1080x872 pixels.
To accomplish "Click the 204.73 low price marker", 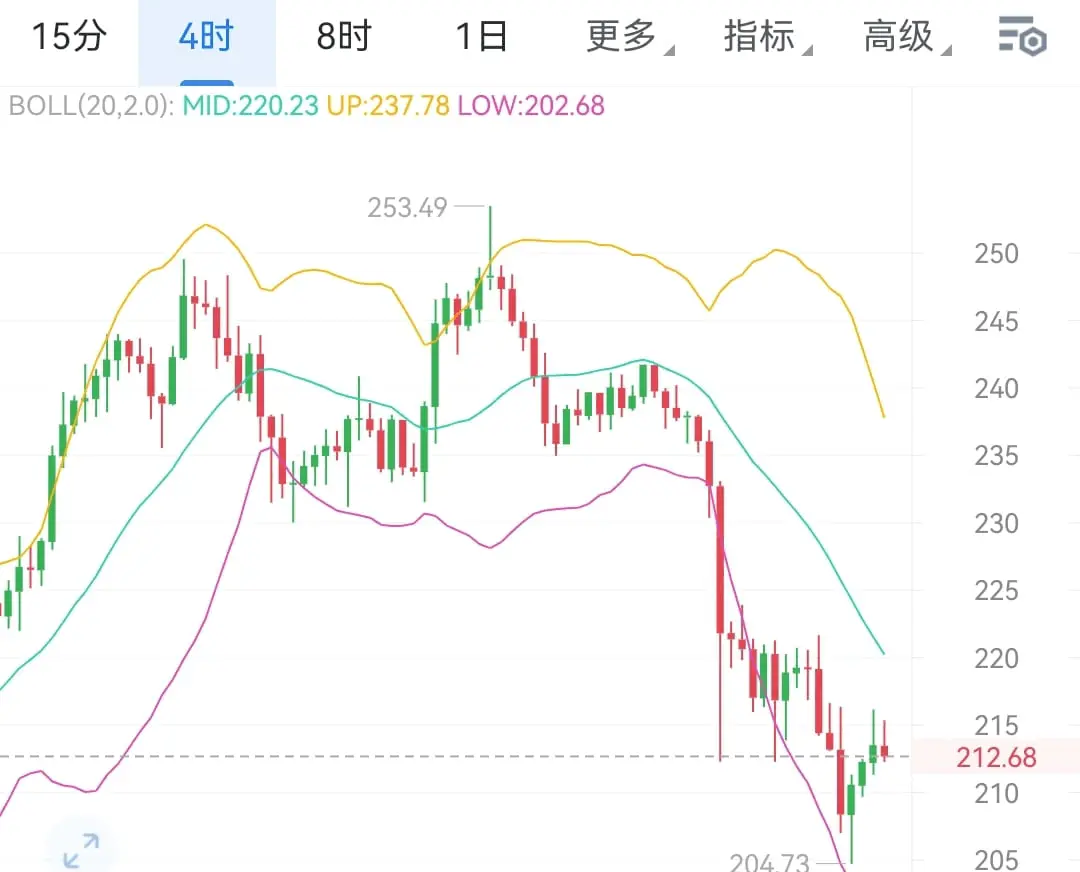I will [x=769, y=862].
